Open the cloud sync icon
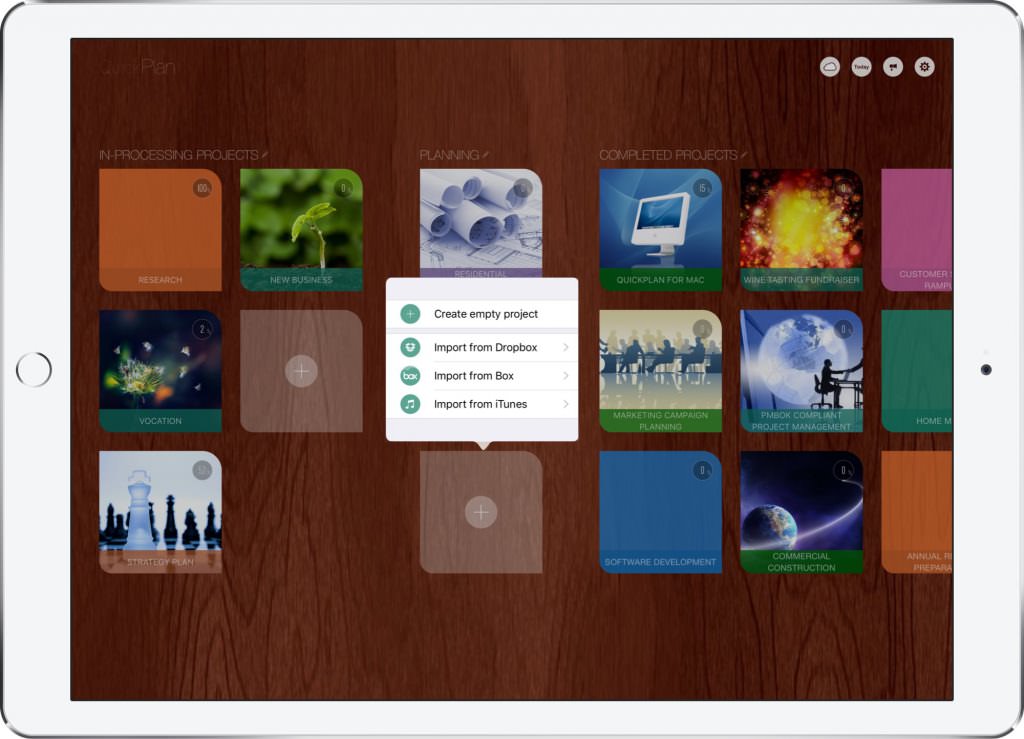Viewport: 1024px width, 739px height. pyautogui.click(x=829, y=67)
